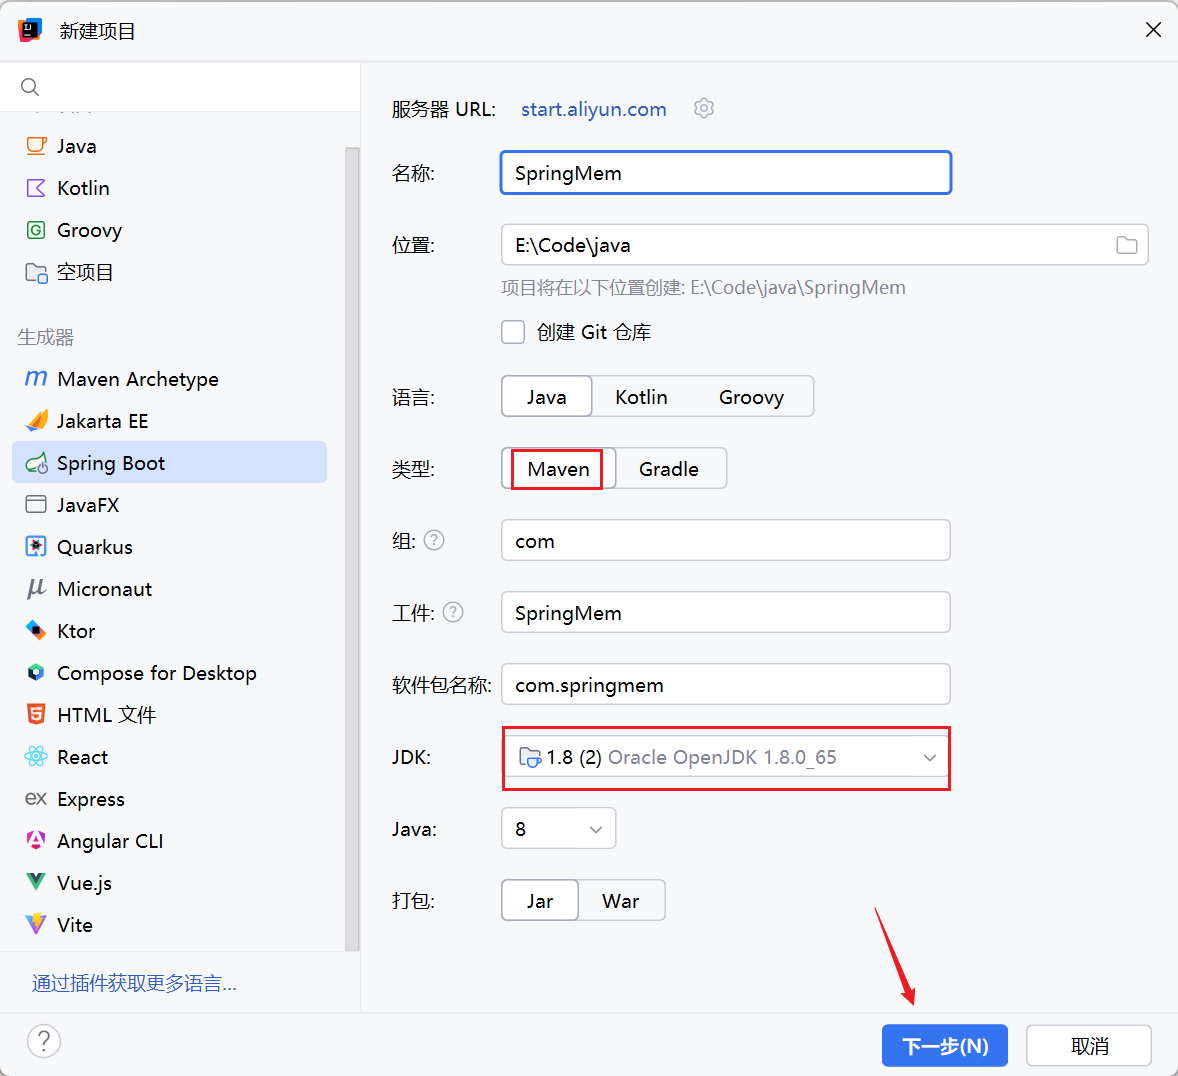Select the Java coffee cup icon

36,146
